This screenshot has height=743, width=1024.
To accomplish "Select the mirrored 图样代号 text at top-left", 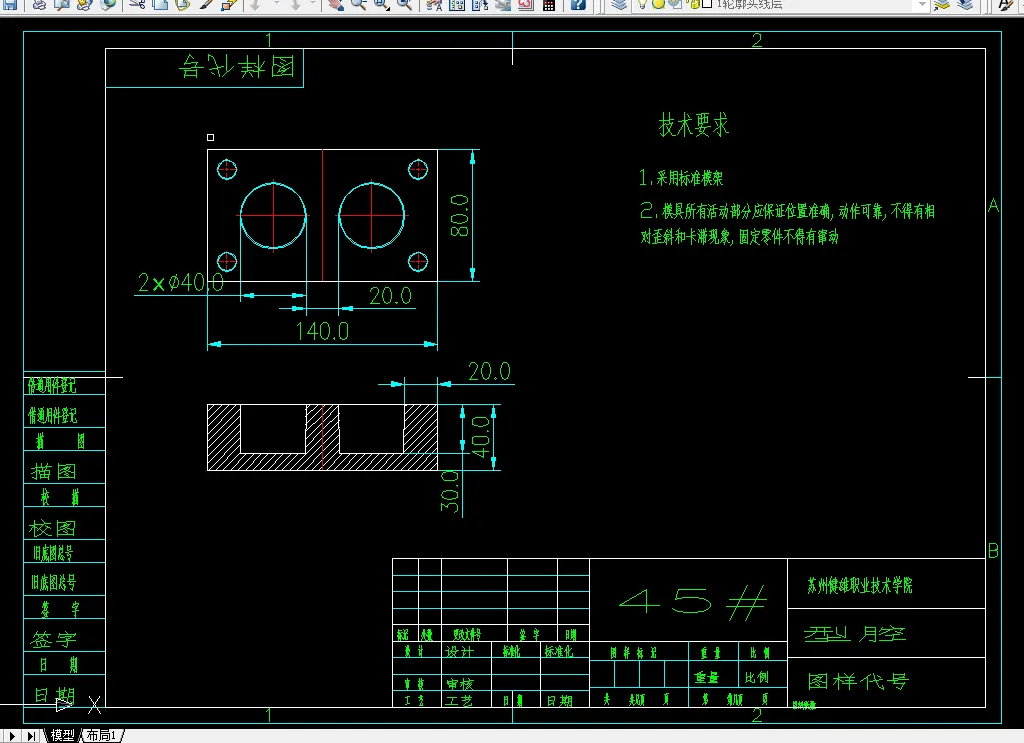I will 237,67.
